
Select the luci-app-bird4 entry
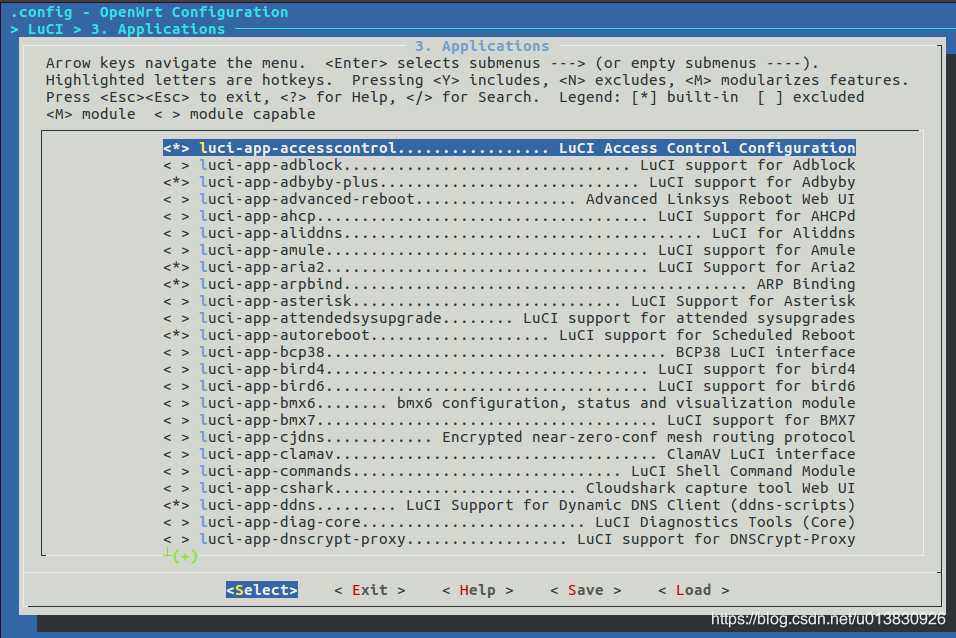pyautogui.click(x=509, y=370)
